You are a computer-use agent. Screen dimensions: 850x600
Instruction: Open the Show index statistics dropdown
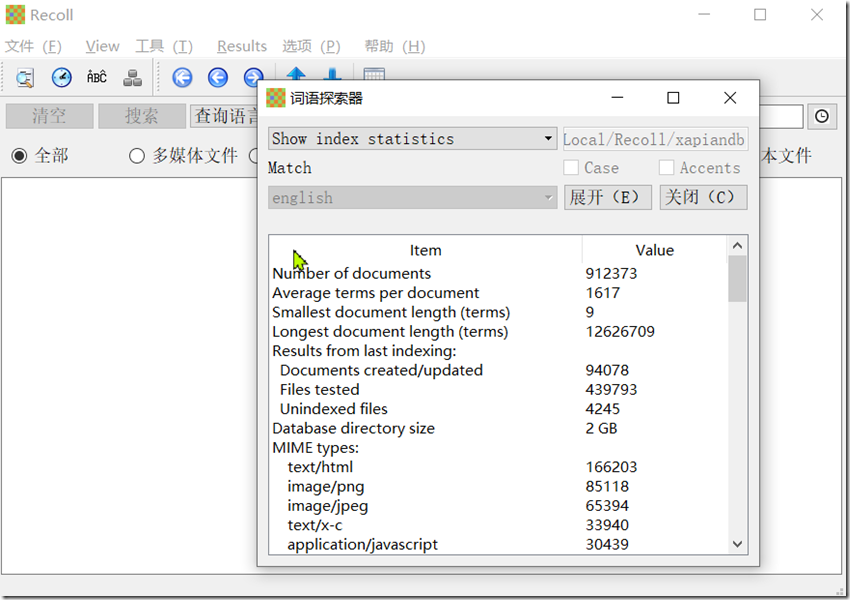(412, 139)
